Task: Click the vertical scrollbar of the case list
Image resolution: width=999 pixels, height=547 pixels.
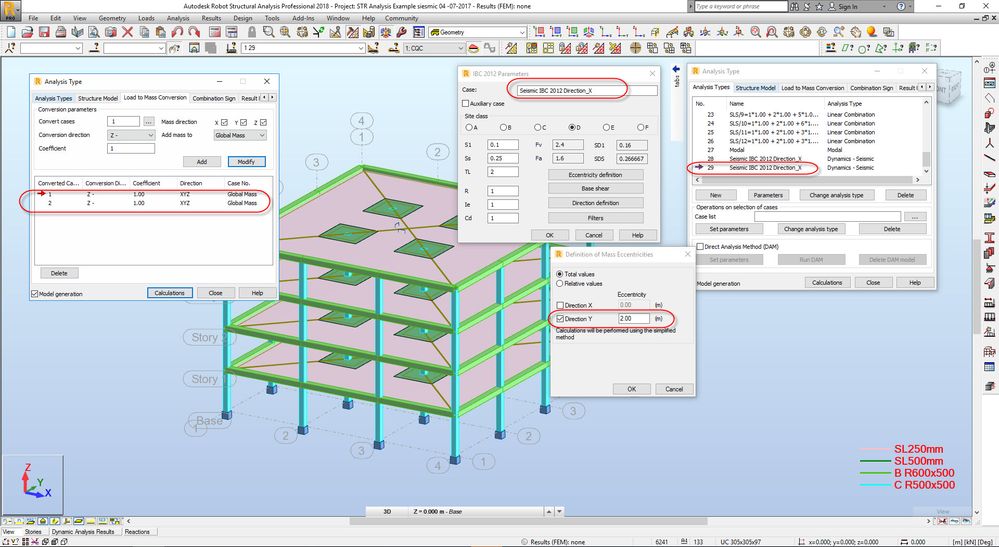Action: click(926, 137)
